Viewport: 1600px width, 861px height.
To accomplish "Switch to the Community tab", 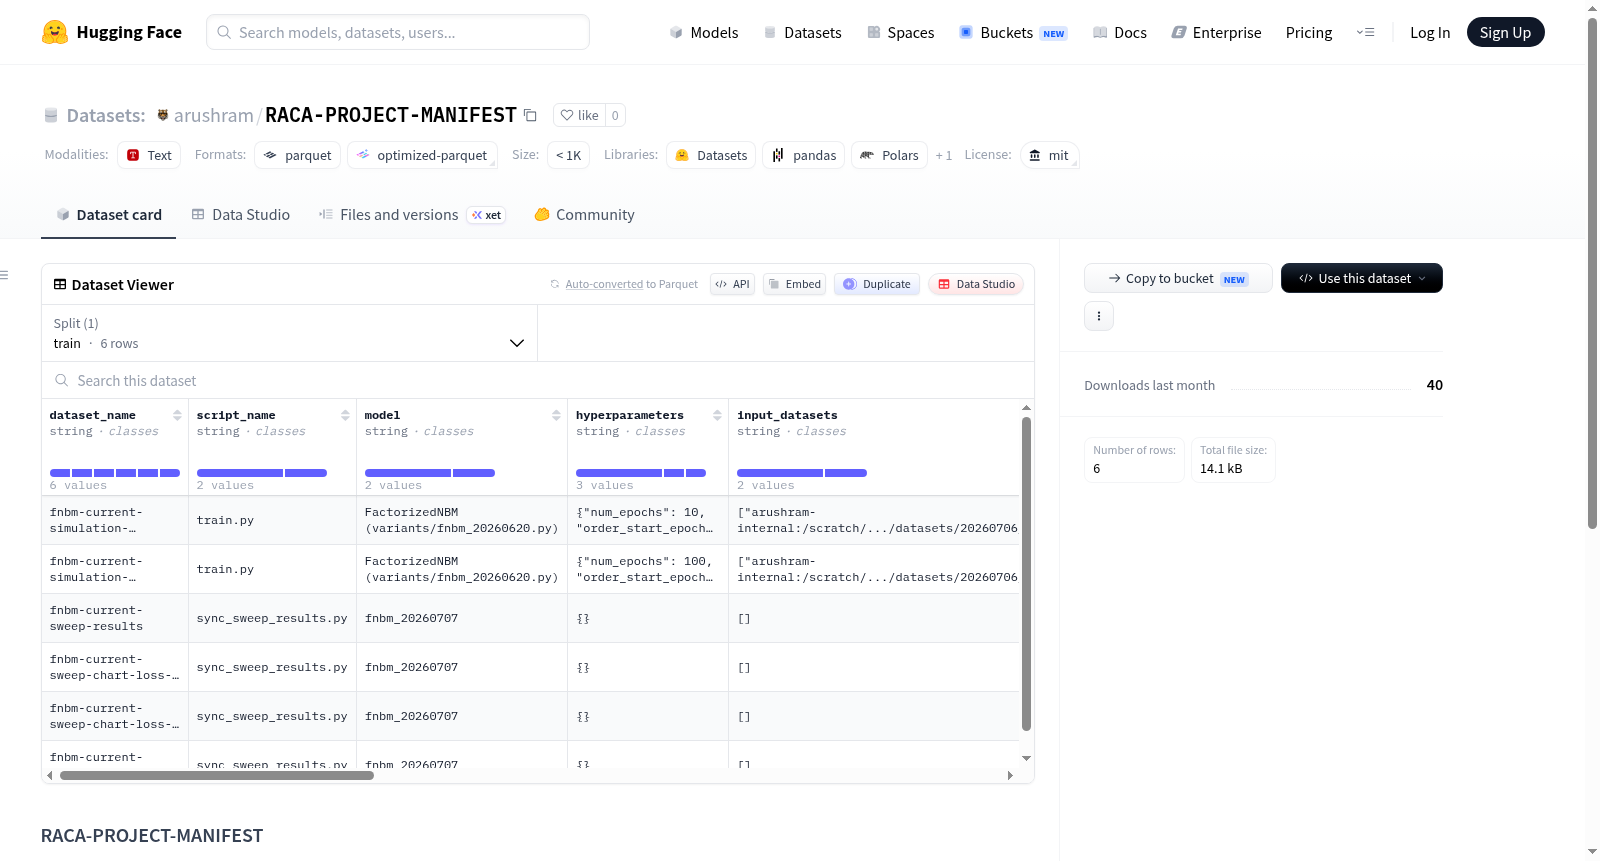I will (x=584, y=214).
